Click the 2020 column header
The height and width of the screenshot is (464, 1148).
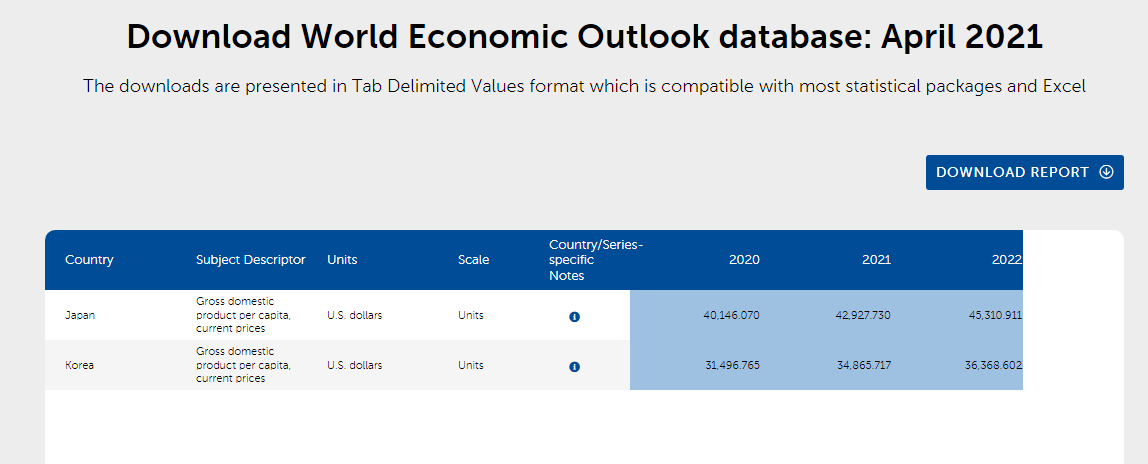744,260
